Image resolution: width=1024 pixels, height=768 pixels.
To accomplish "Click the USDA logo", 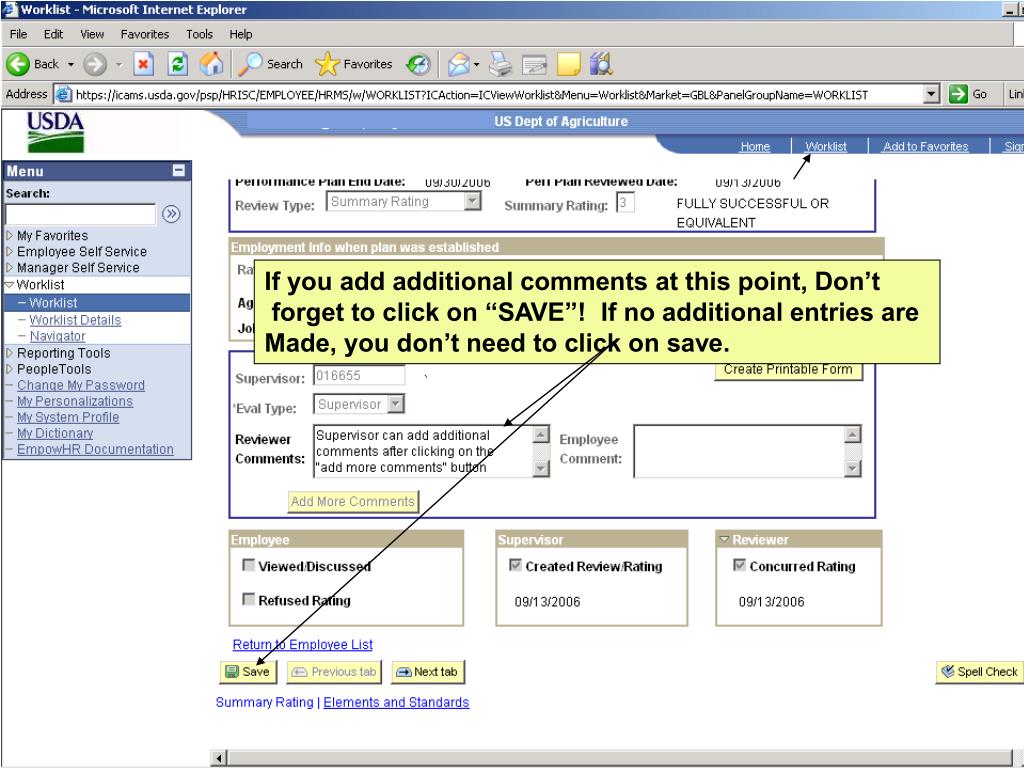I will [x=56, y=132].
